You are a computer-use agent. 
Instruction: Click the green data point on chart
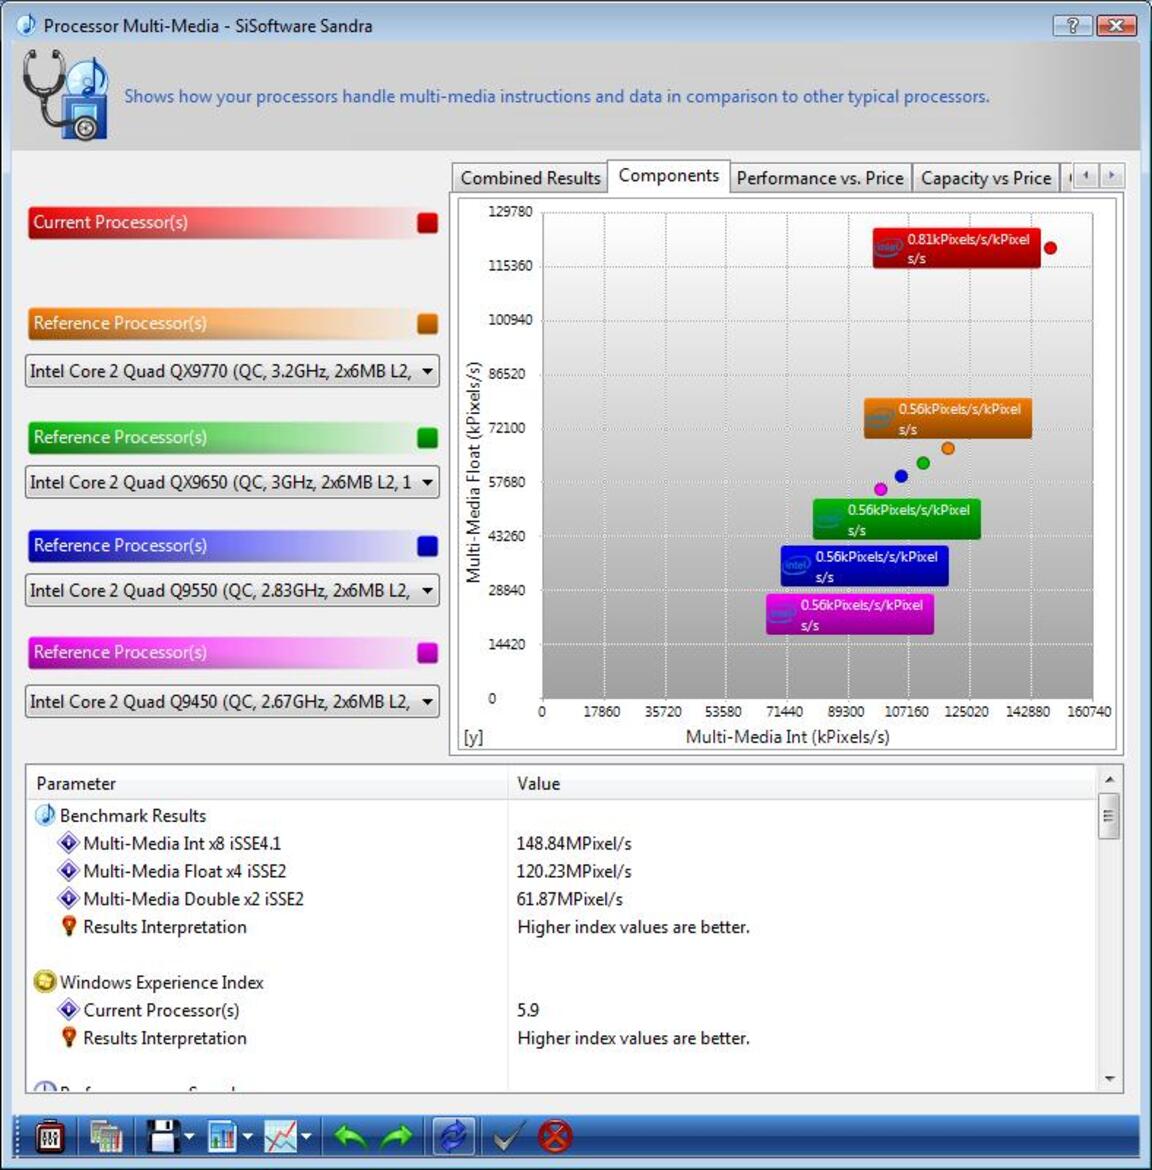pyautogui.click(x=923, y=463)
